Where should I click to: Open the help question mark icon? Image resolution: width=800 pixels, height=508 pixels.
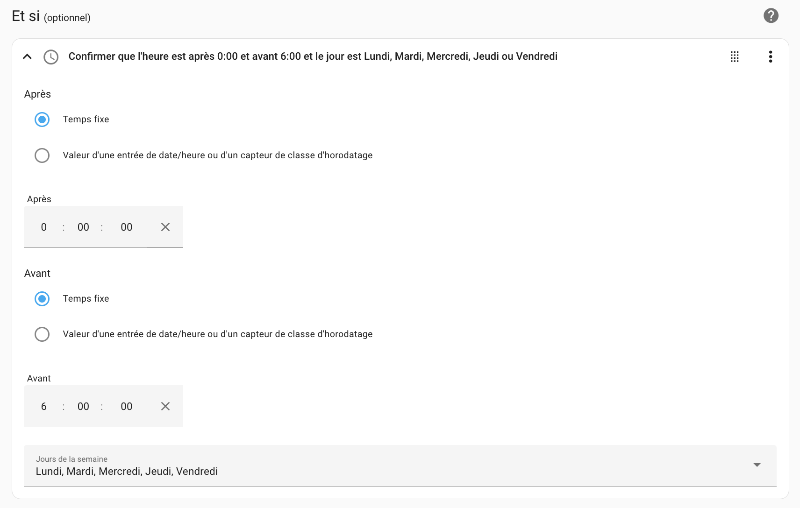click(x=770, y=16)
